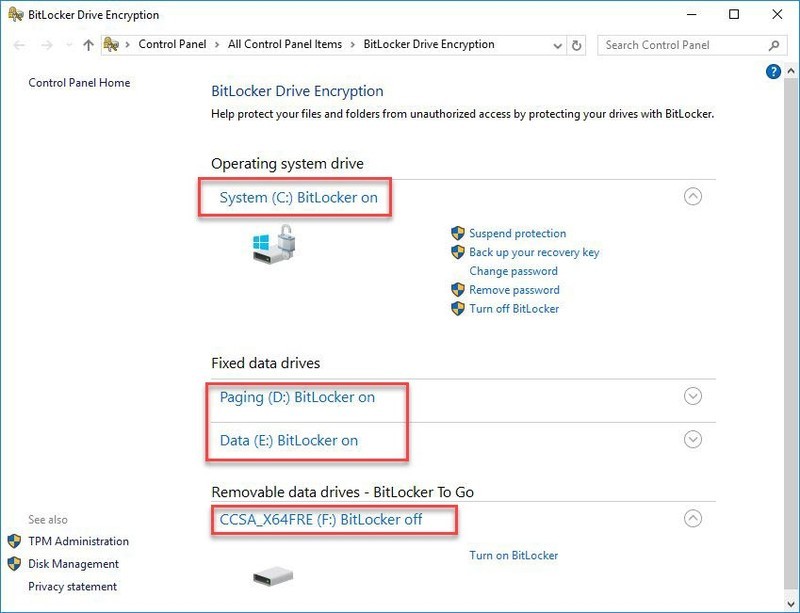
Task: Click the Up arrow navigation button
Action: 88,45
